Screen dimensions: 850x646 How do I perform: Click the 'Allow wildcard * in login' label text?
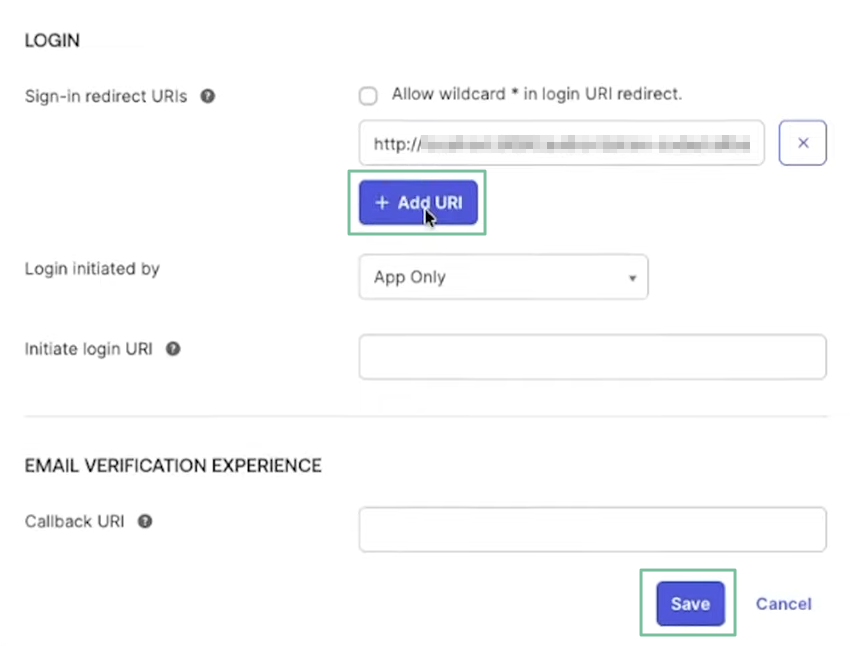tap(536, 95)
